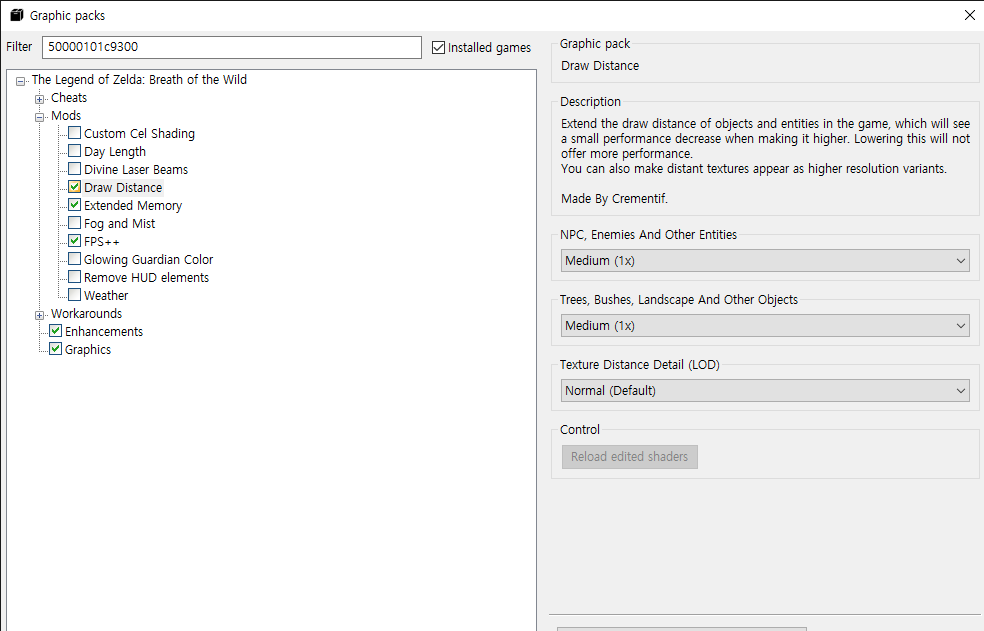The image size is (984, 631).
Task: Select the Draw Distance tree label
Action: click(x=123, y=188)
